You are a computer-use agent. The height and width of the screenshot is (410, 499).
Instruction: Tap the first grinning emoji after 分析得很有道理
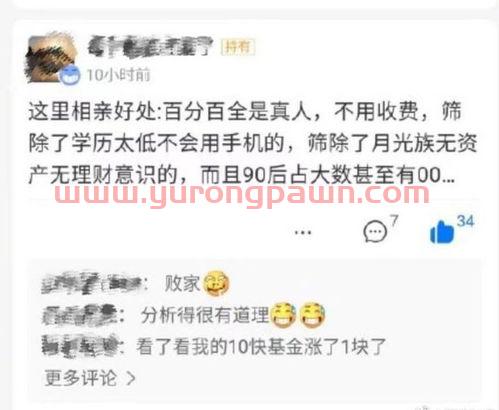tap(283, 315)
